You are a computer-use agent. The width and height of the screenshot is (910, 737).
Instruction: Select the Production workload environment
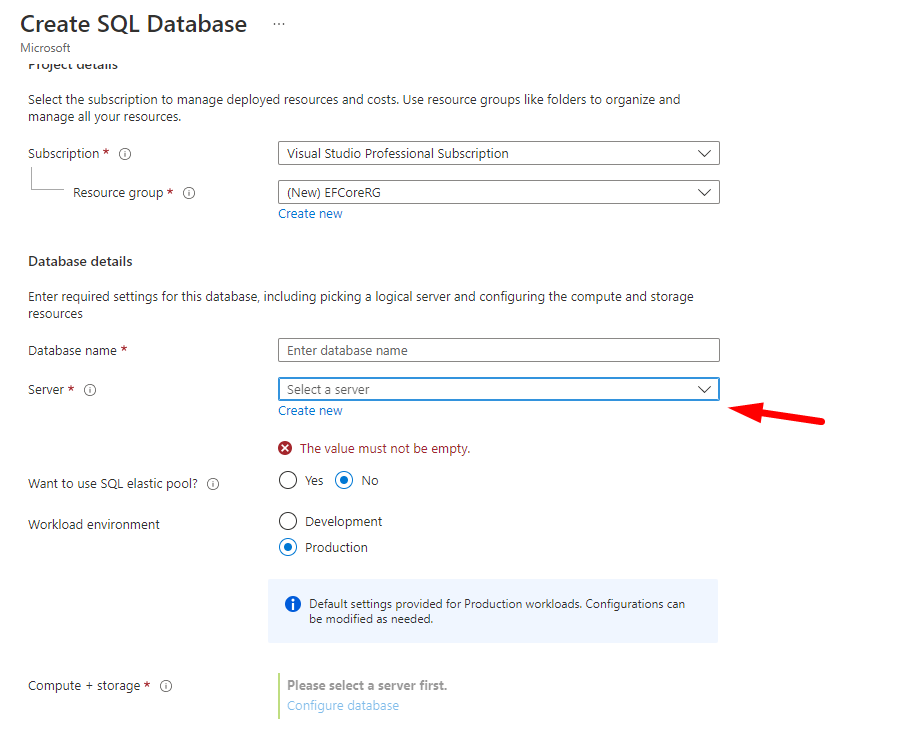pos(288,547)
